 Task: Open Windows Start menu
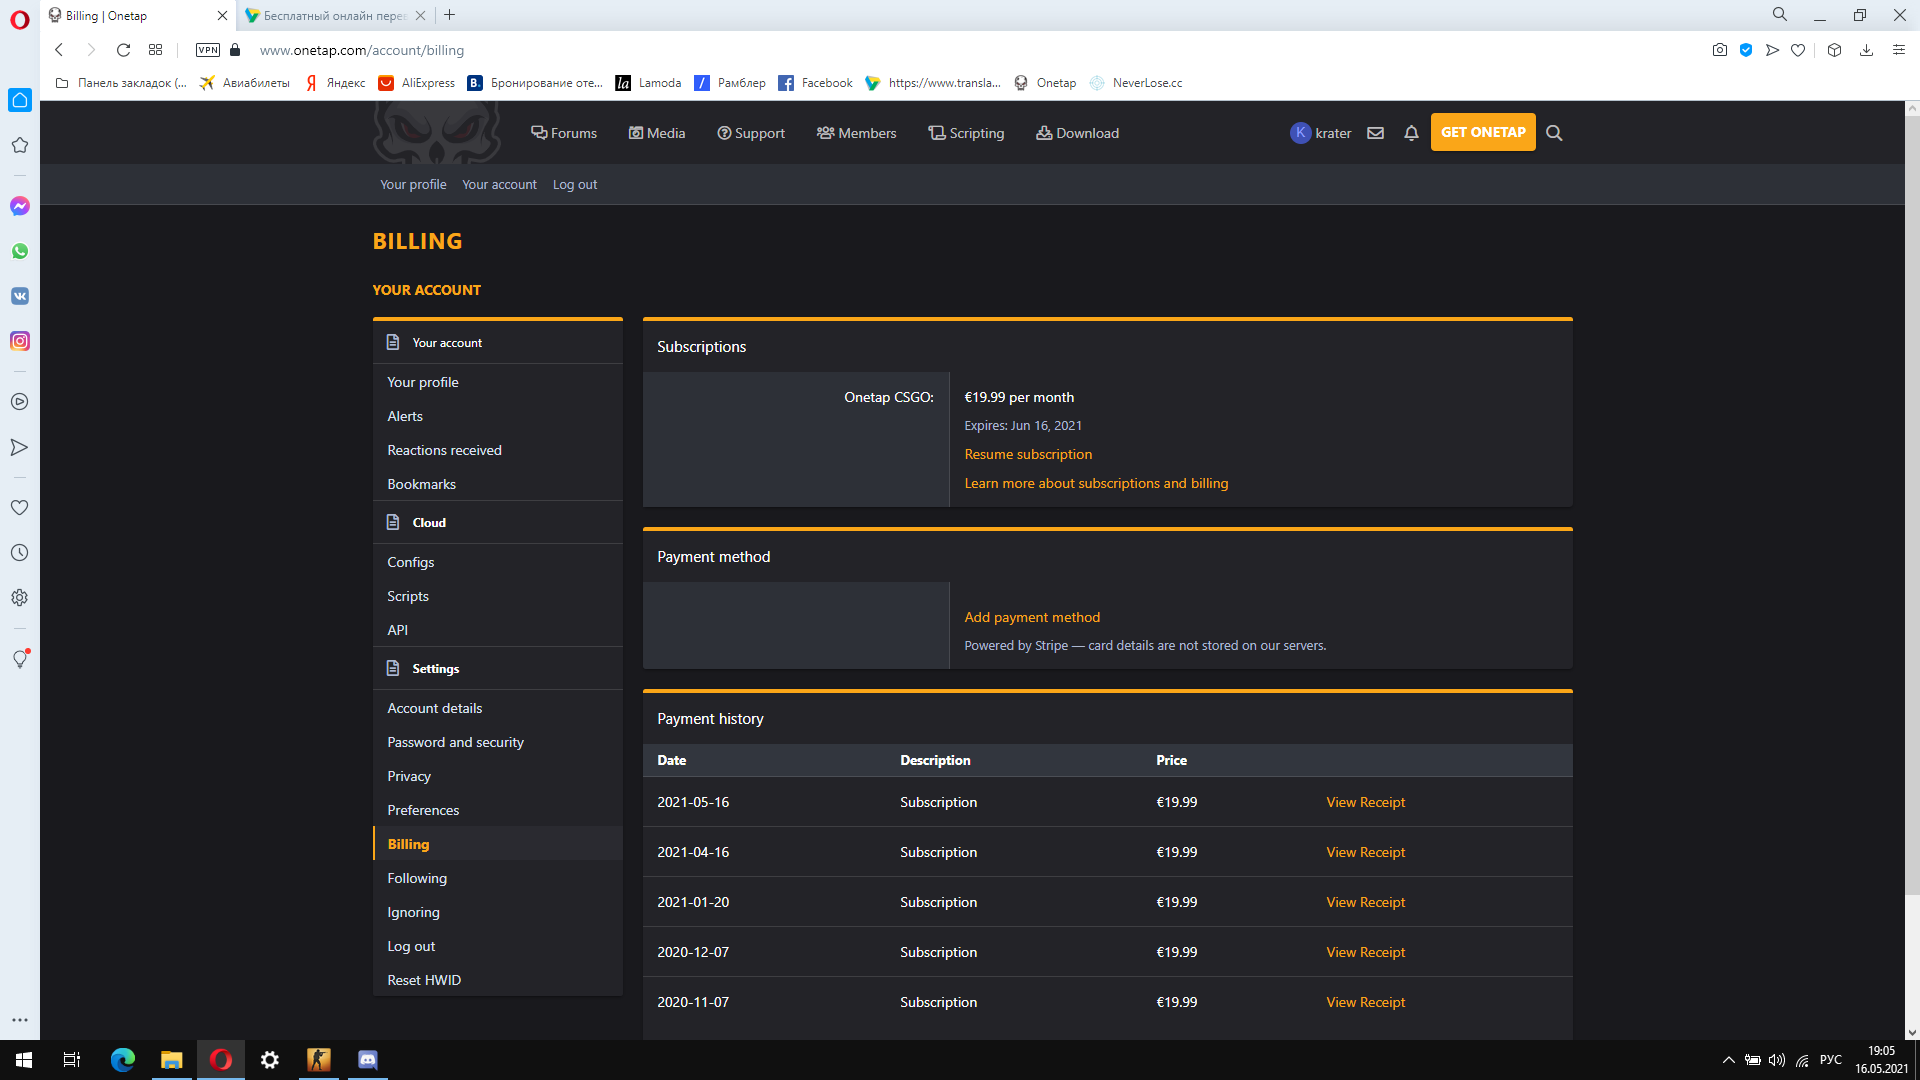[24, 1060]
